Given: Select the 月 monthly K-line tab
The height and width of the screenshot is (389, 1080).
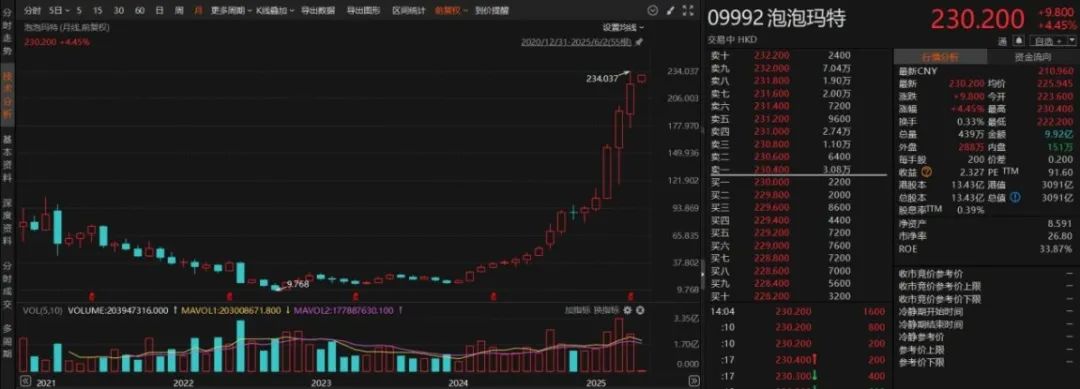Looking at the screenshot, I should (x=198, y=11).
